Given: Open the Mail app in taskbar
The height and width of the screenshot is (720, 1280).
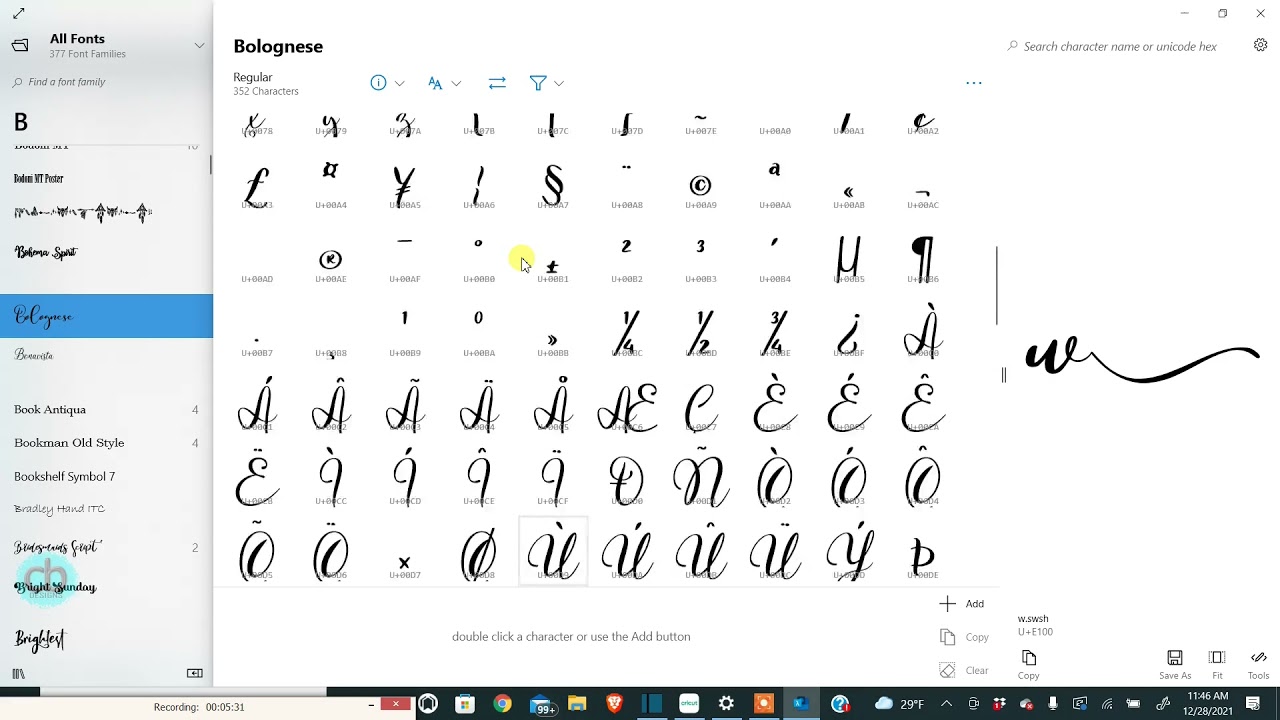Looking at the screenshot, I should 541,704.
